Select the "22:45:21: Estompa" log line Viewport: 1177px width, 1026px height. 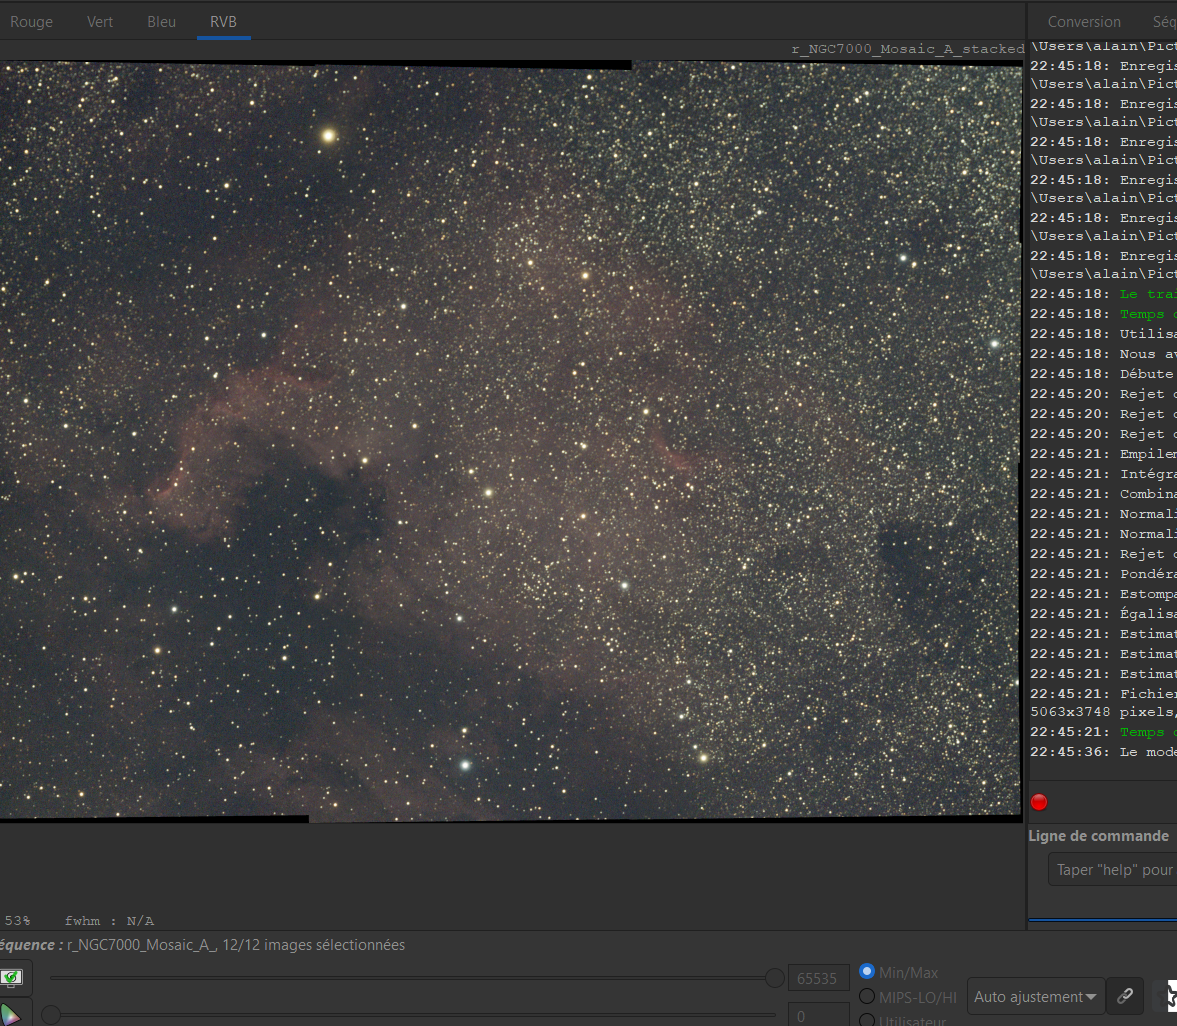click(x=1103, y=594)
